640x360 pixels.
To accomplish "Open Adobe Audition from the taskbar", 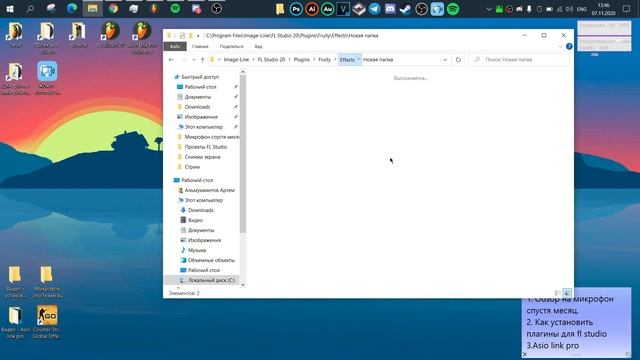I will [x=327, y=9].
